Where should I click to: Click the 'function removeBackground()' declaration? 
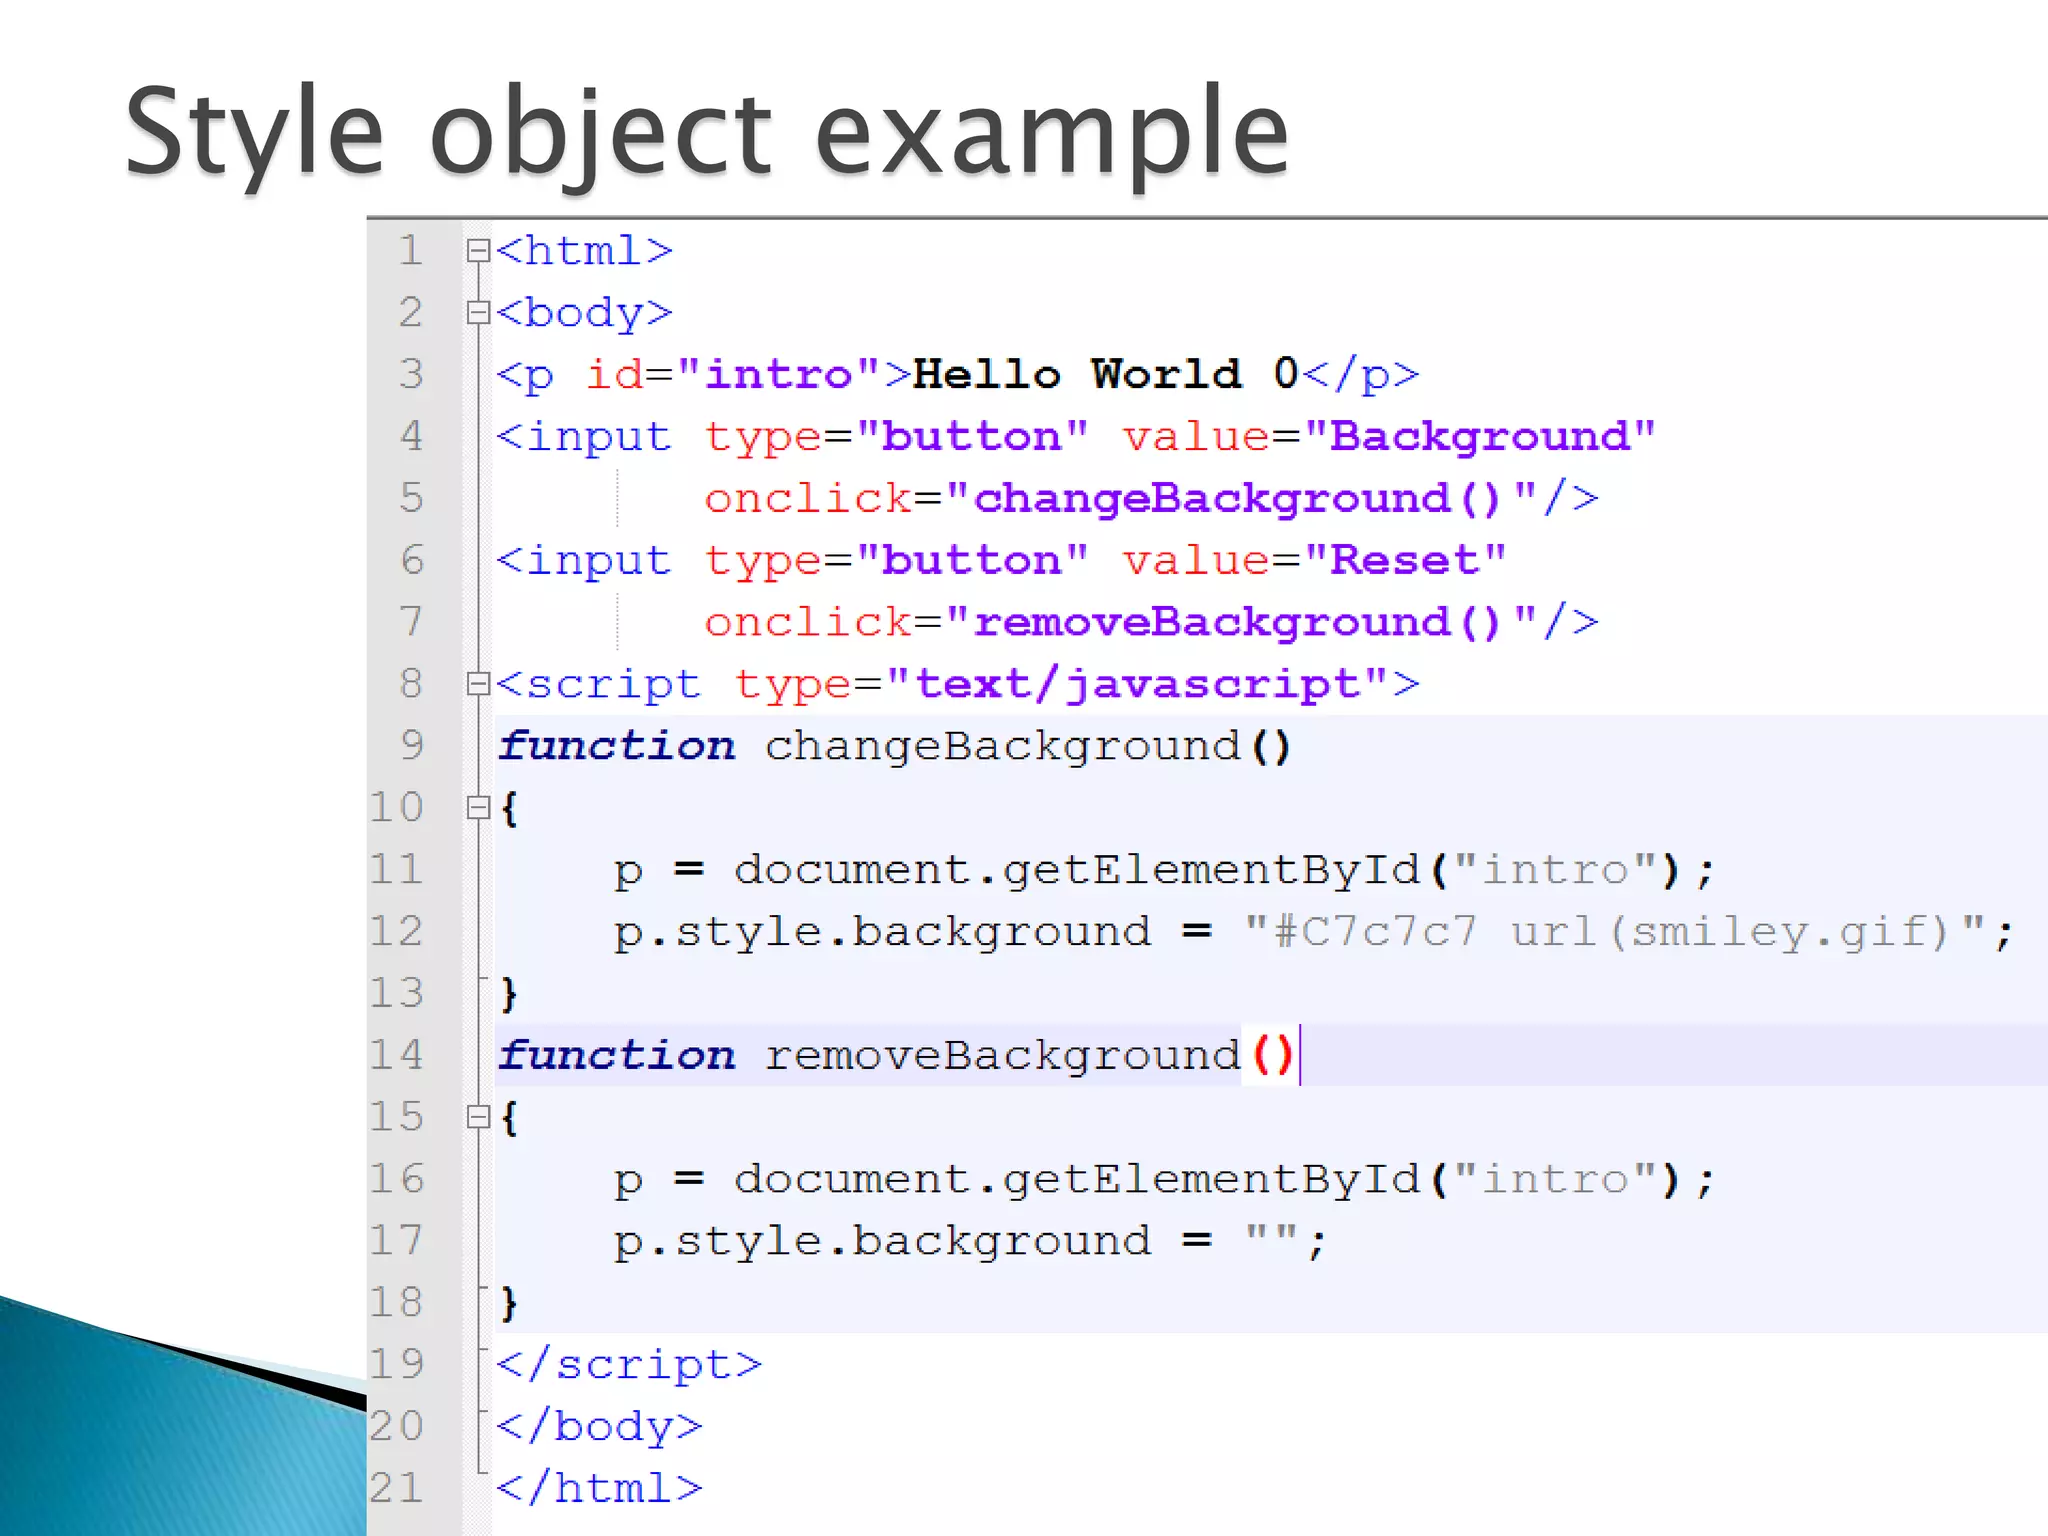(896, 1056)
